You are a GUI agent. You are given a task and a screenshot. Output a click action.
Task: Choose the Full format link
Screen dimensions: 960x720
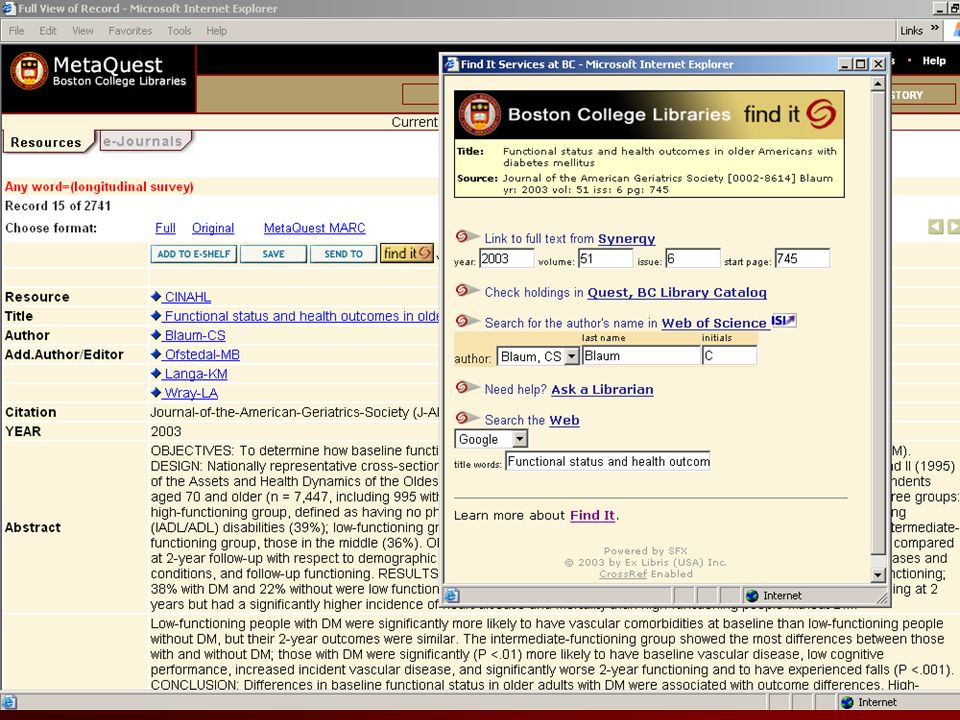[x=165, y=228]
